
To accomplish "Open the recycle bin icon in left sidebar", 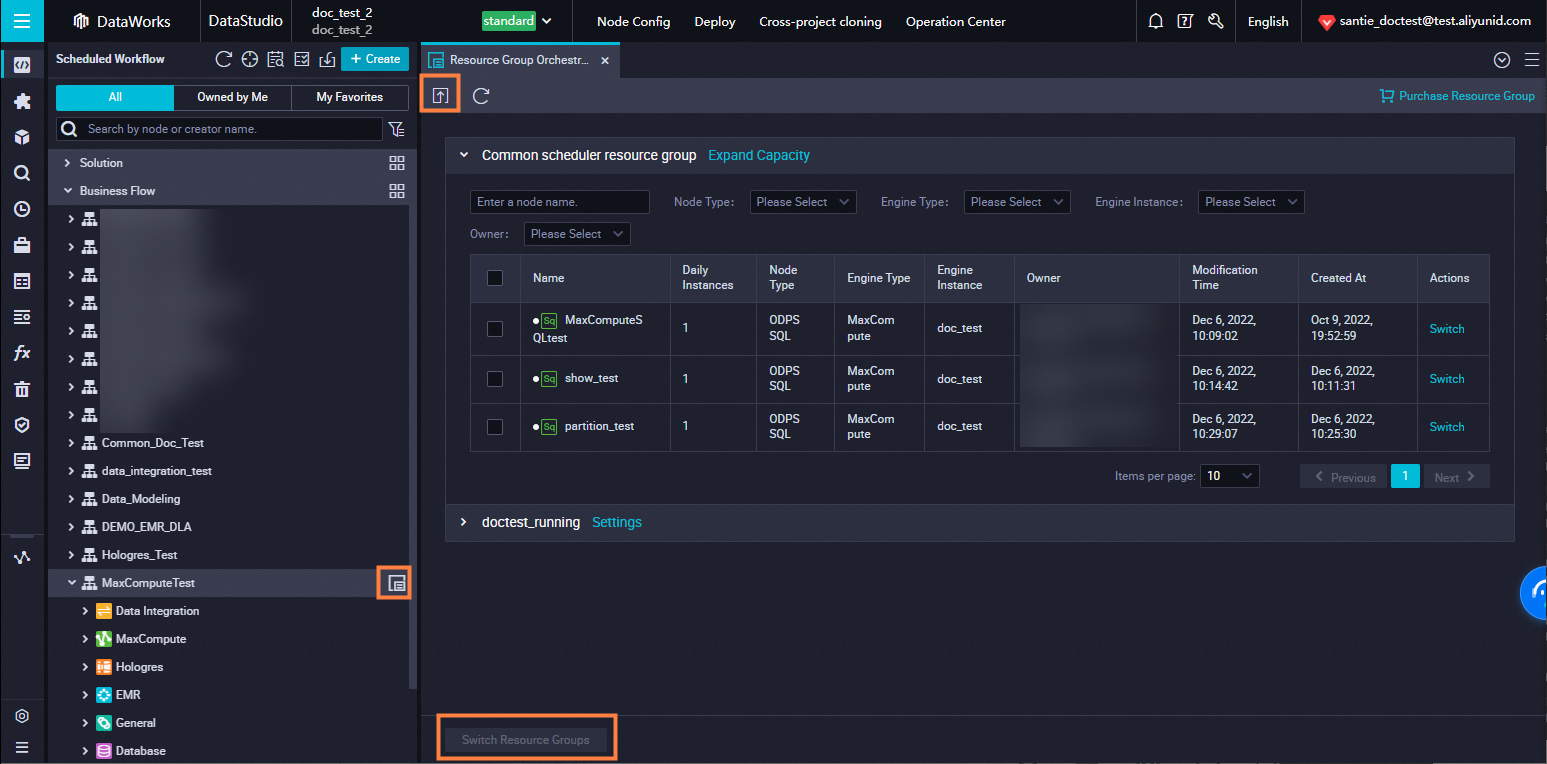I will tap(22, 389).
